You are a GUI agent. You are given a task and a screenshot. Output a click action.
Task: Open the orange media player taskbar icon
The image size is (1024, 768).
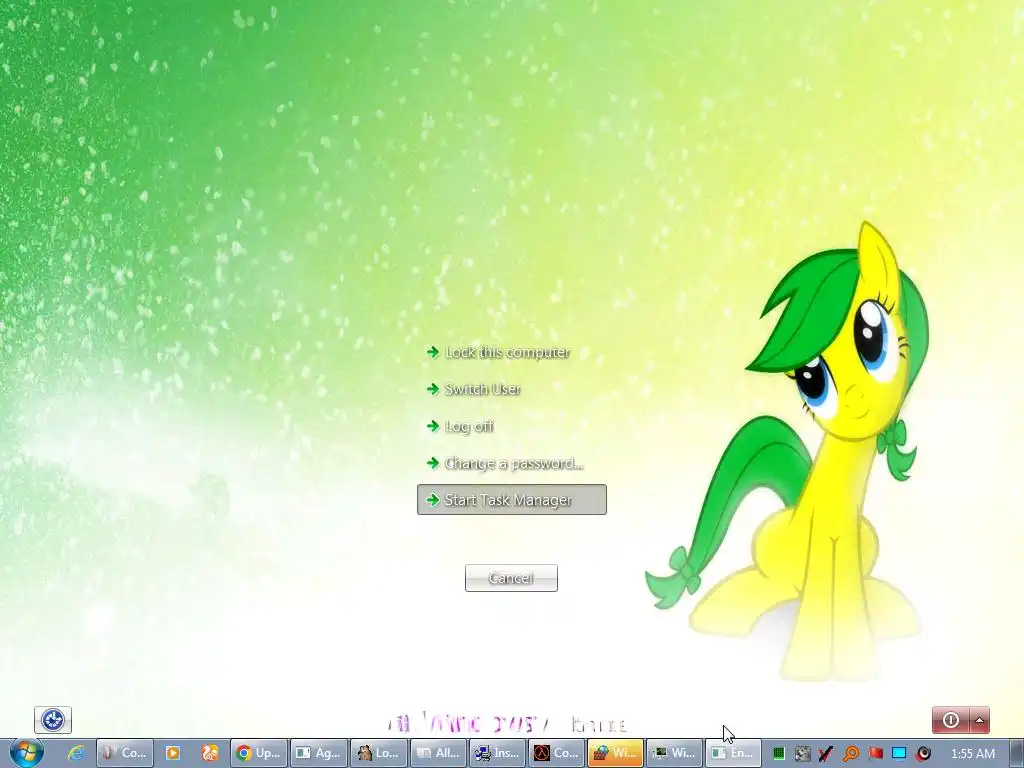point(173,753)
